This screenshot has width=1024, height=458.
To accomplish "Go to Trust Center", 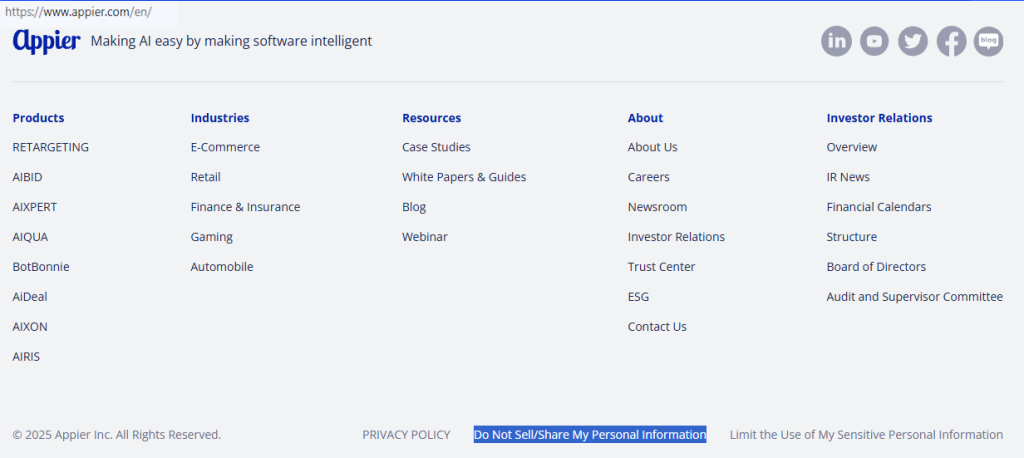I will click(661, 267).
